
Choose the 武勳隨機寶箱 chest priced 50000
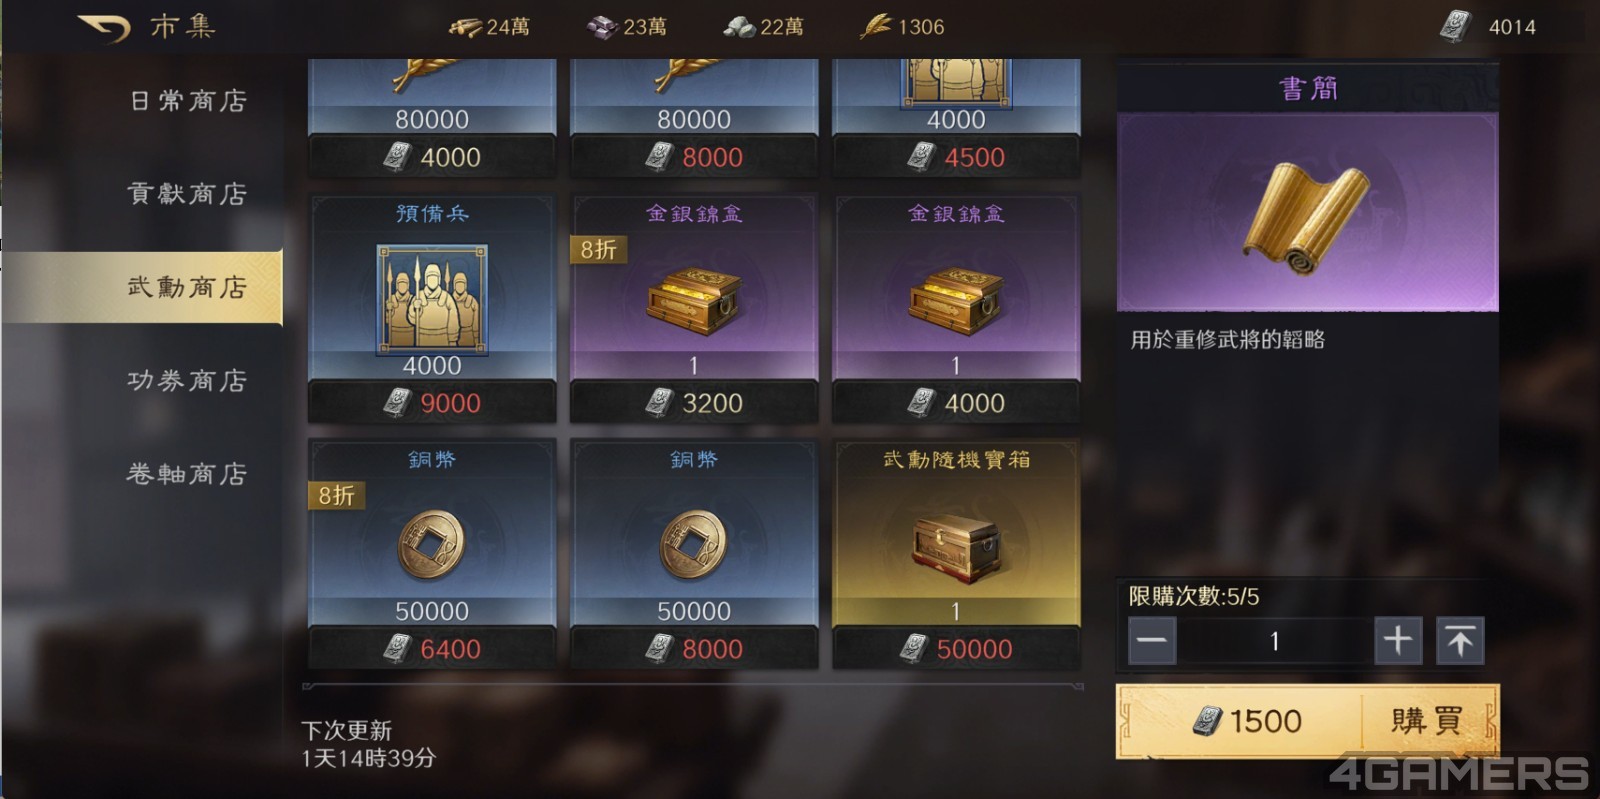pyautogui.click(x=956, y=554)
